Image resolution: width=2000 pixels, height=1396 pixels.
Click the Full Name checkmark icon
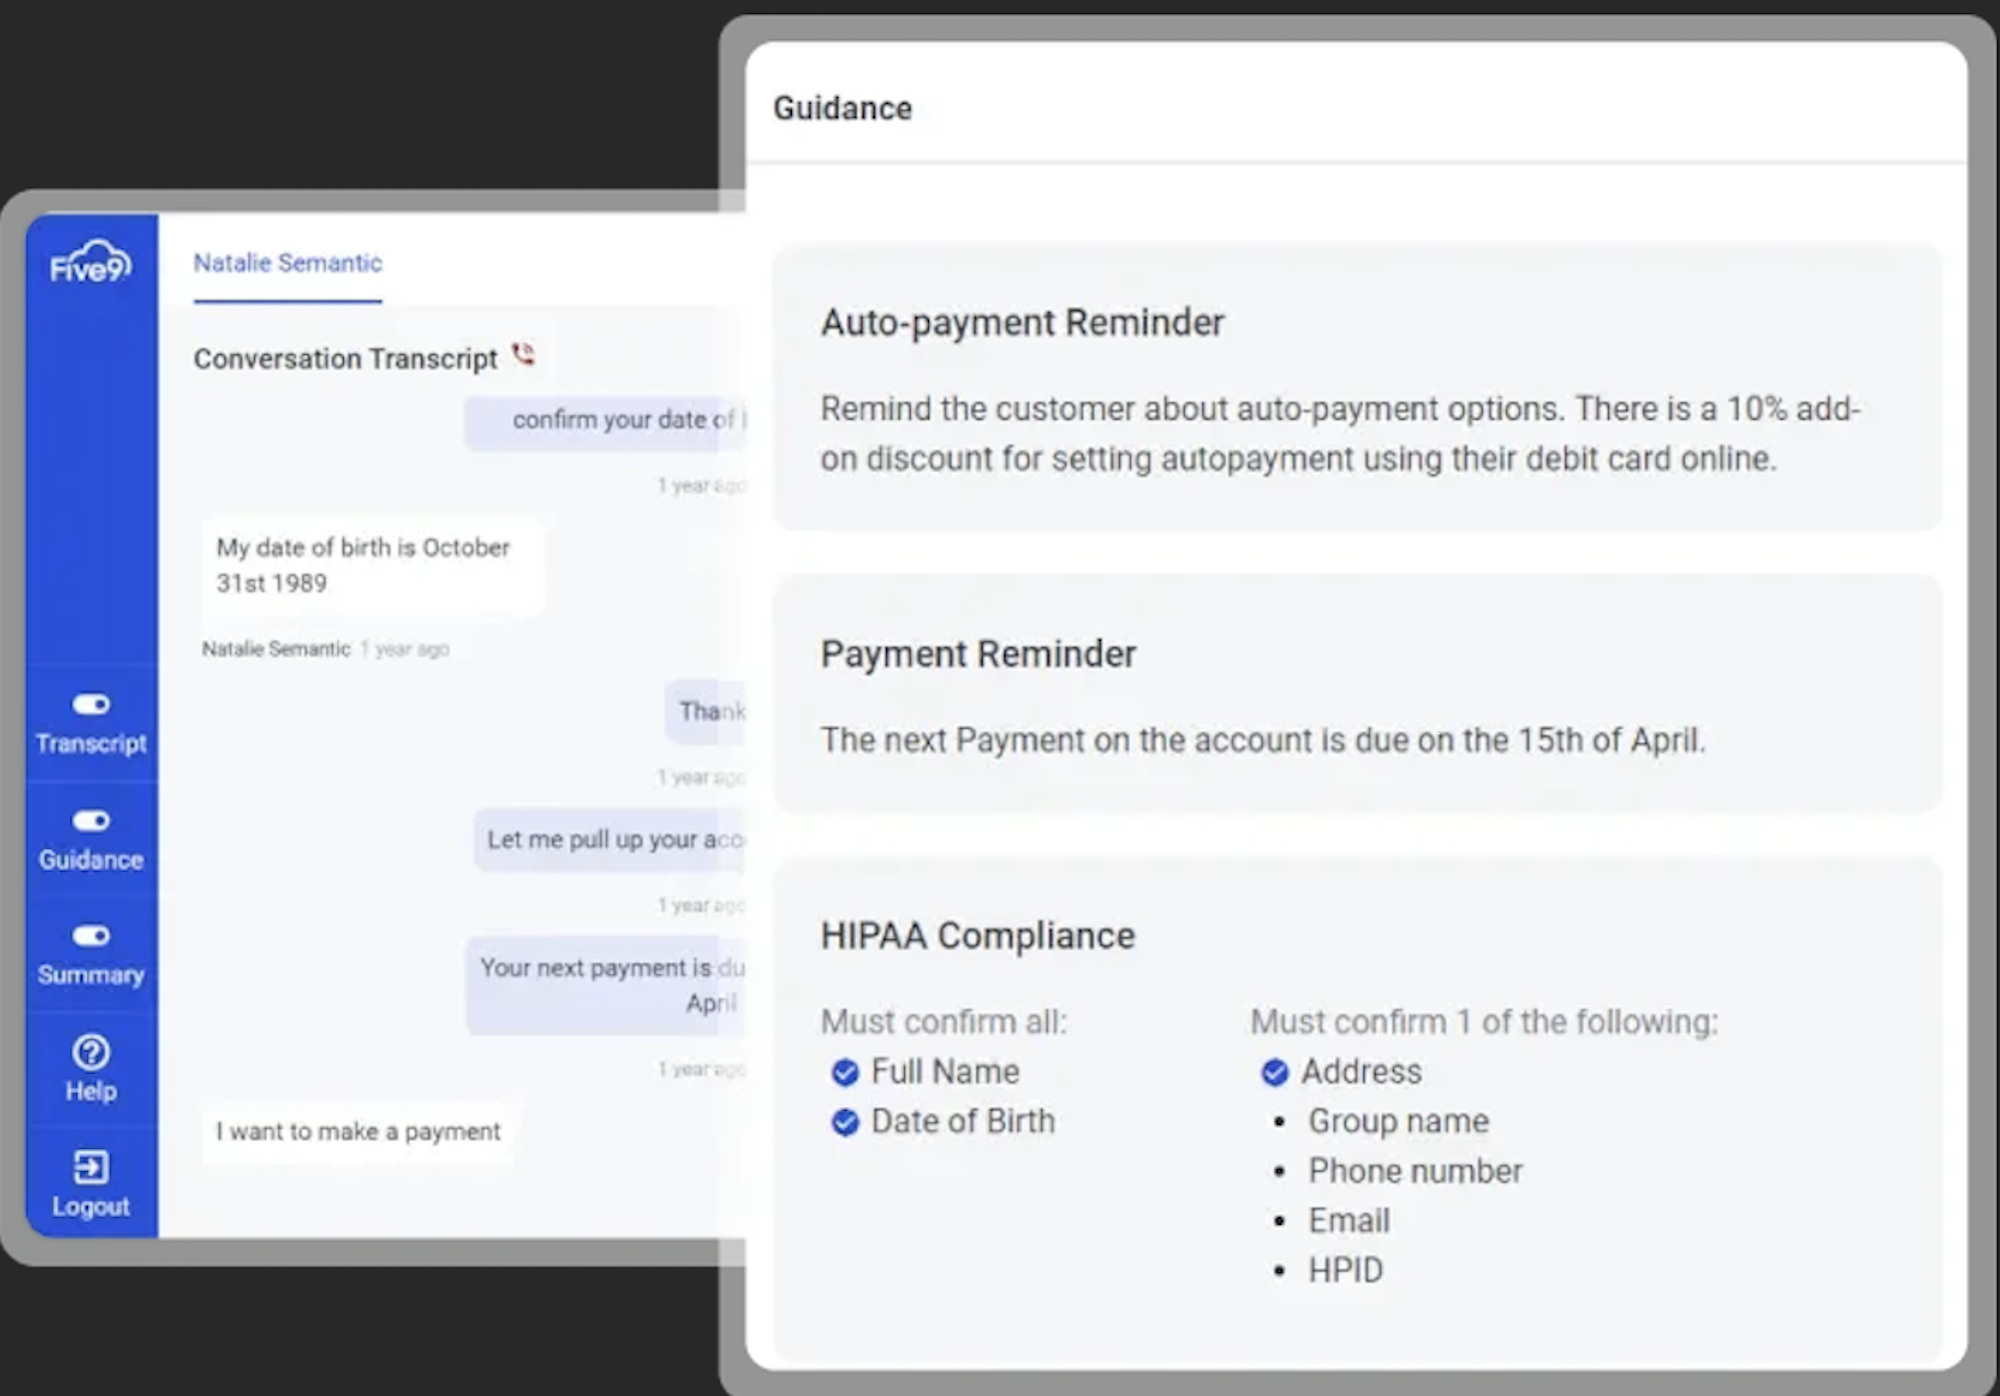(x=845, y=1073)
